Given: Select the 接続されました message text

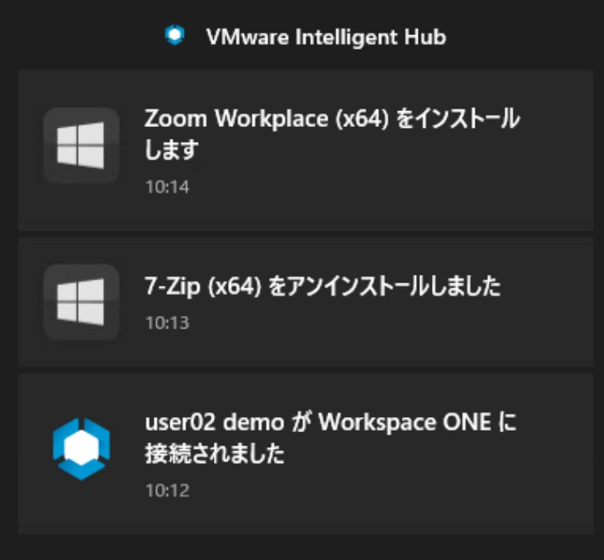Looking at the screenshot, I should coord(215,453).
